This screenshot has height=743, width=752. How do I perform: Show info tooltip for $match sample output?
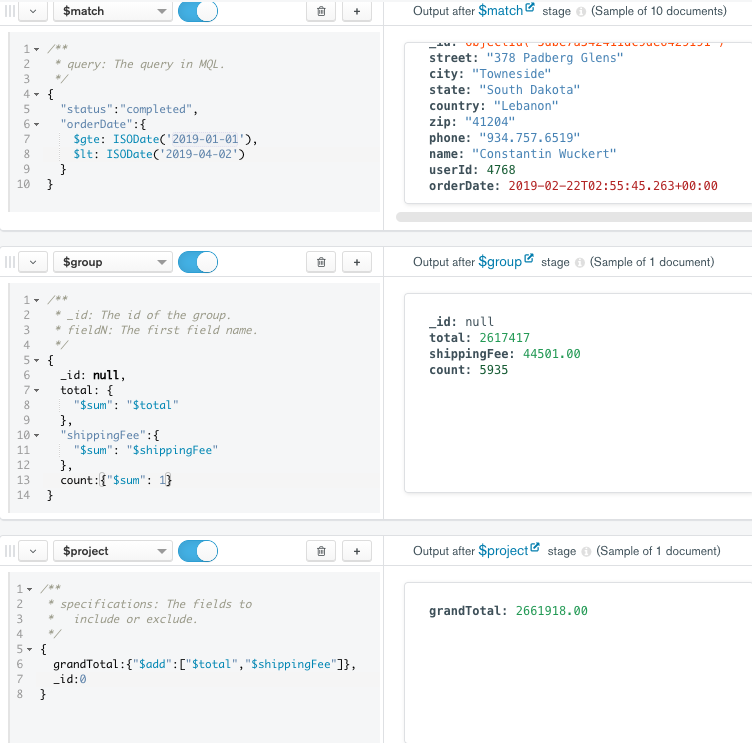click(x=581, y=12)
